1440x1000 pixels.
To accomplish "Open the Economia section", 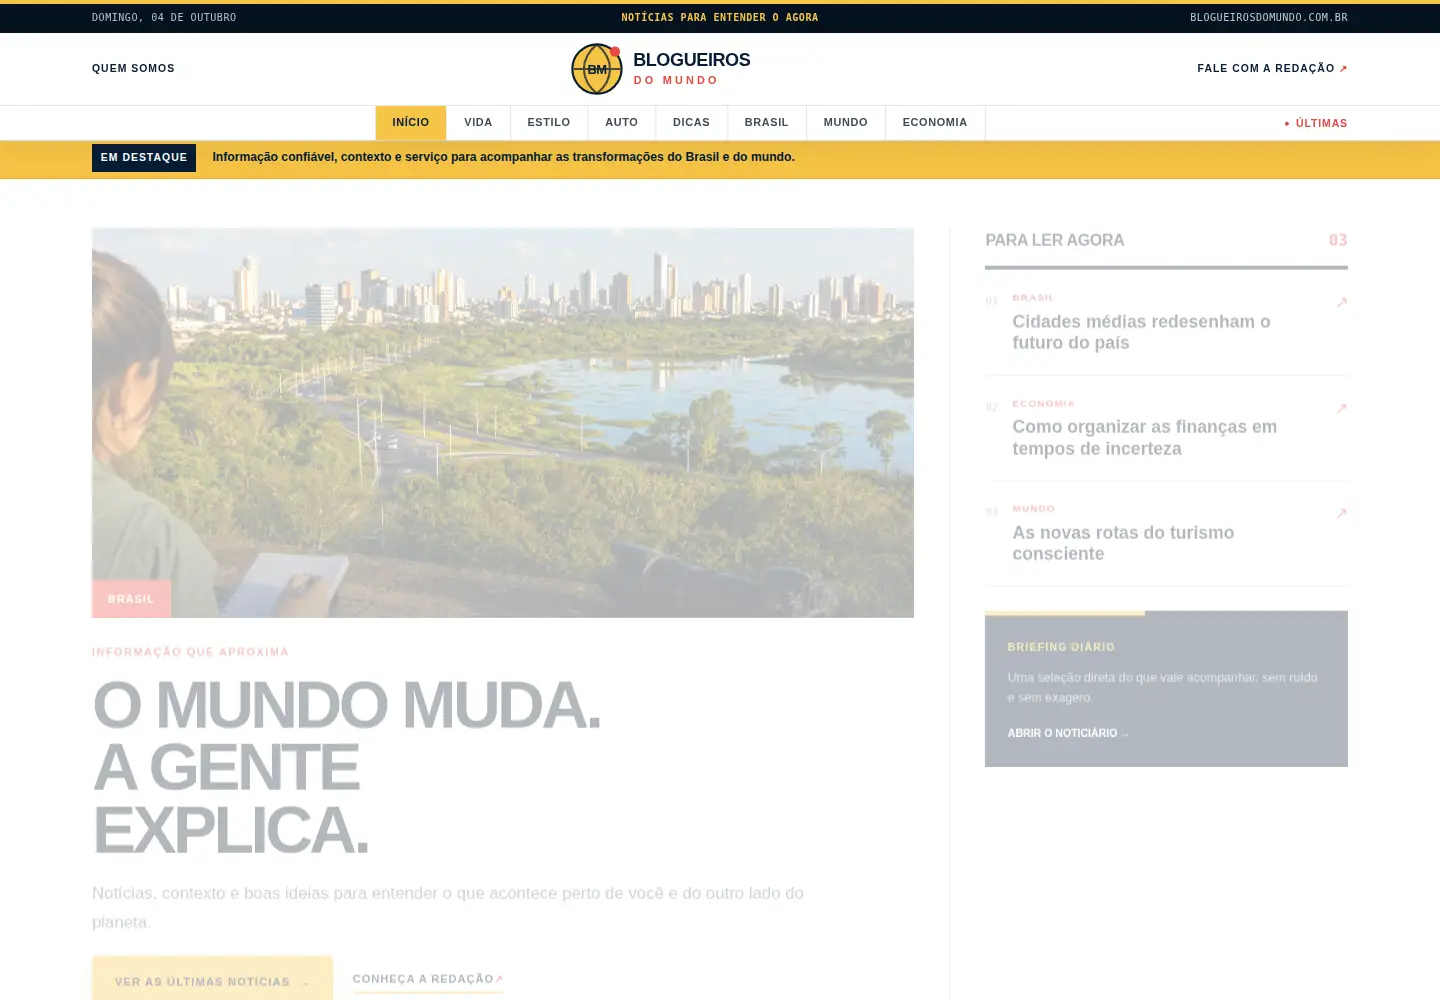I will (x=935, y=123).
